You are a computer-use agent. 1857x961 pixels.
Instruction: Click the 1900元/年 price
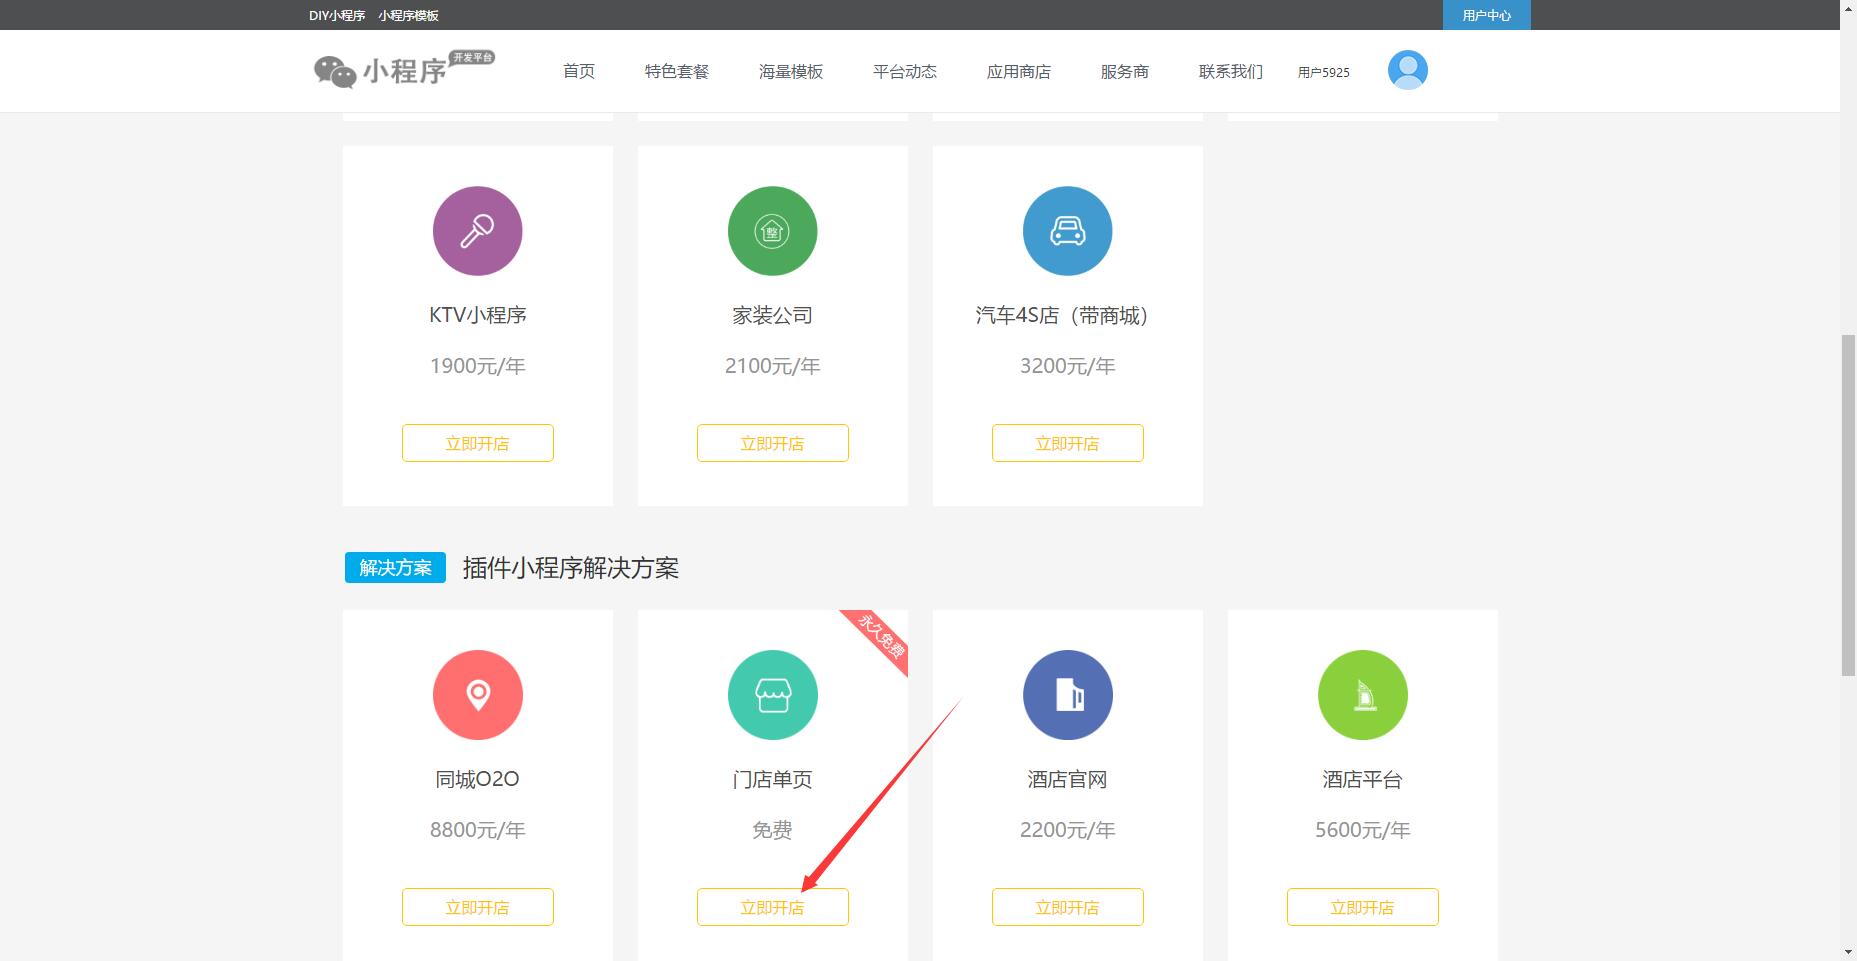[x=477, y=366]
